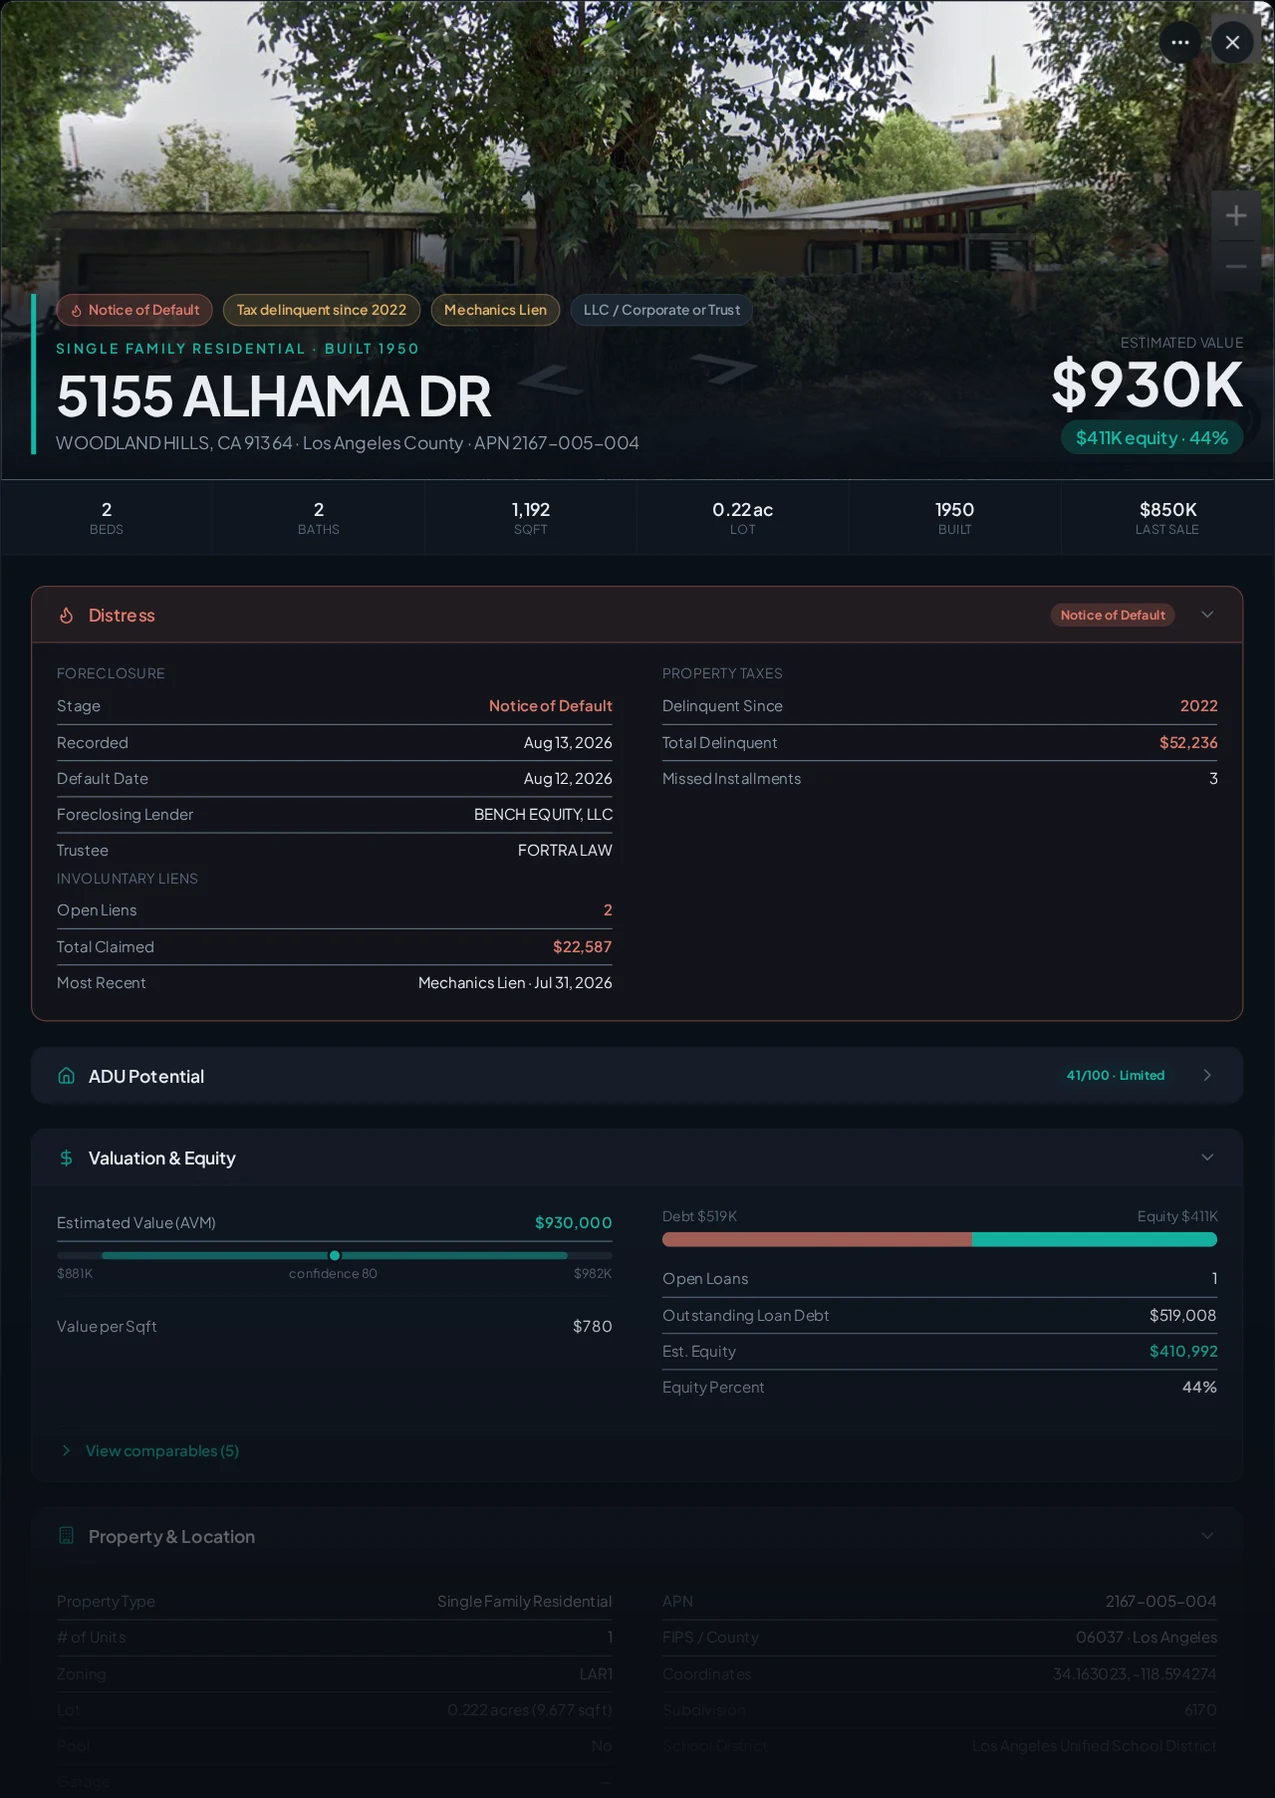
Task: Expand View comparables (5)
Action: [150, 1451]
